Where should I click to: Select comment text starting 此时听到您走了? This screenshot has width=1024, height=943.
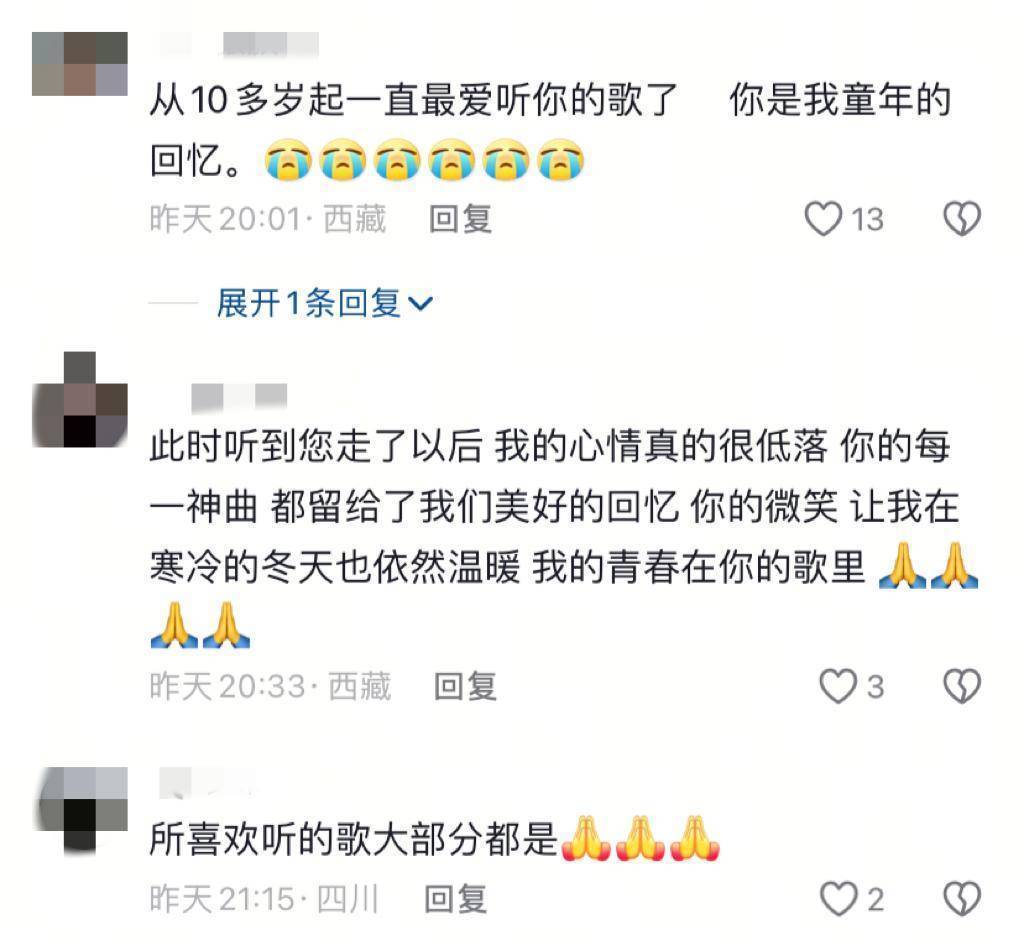(x=564, y=537)
